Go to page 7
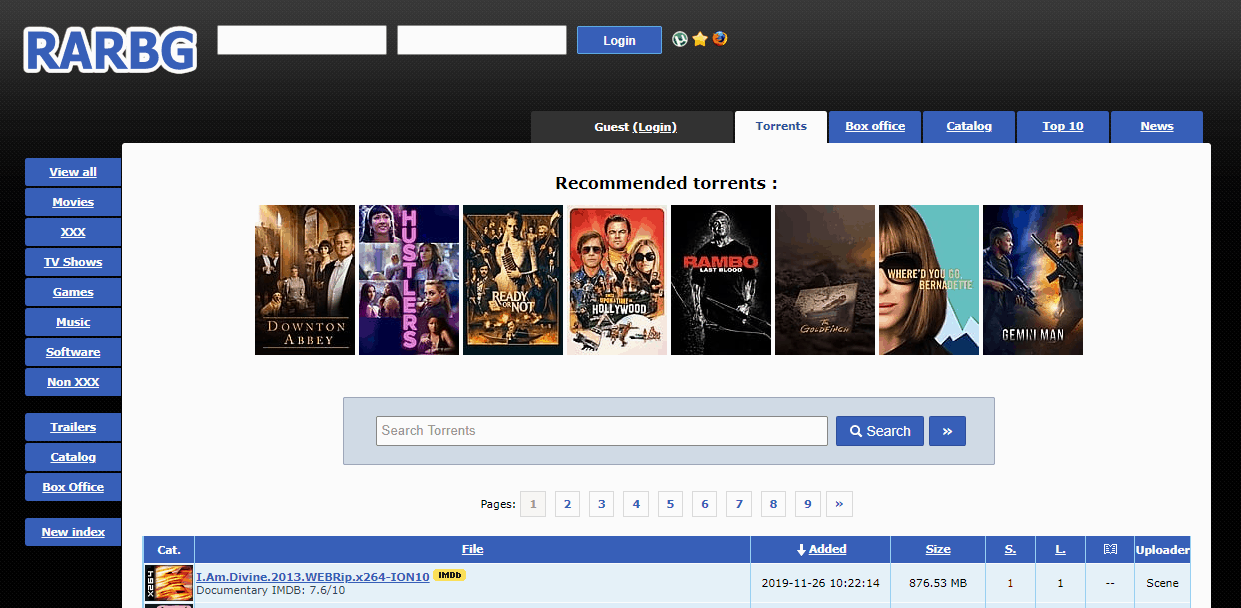The image size is (1241, 608). click(739, 504)
